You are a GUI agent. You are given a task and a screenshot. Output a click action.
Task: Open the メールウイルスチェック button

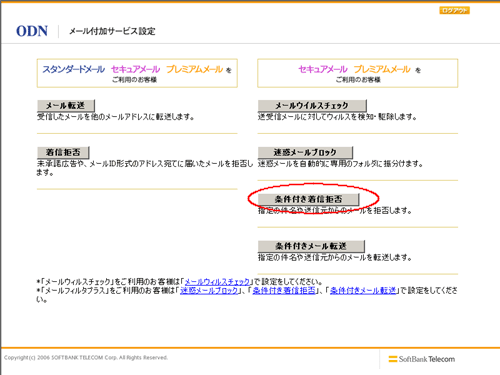coord(312,106)
